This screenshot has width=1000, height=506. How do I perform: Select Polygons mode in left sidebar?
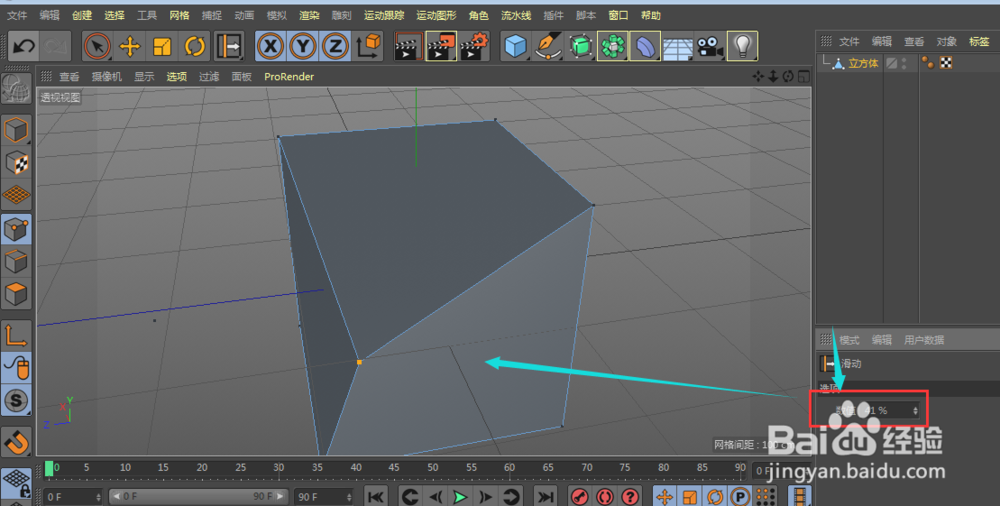16,294
